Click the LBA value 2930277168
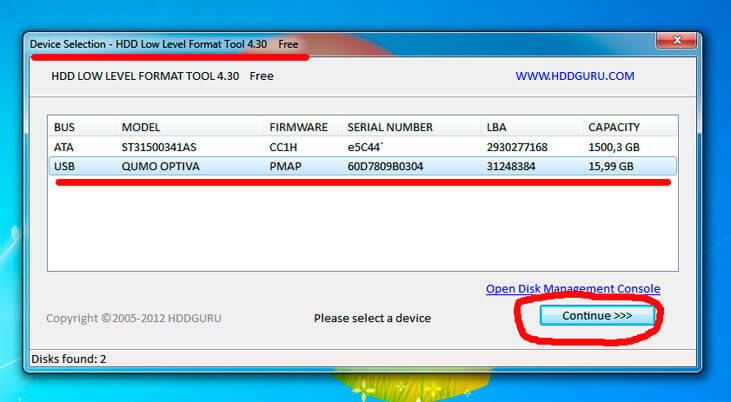Screen dimensions: 731x402 pos(517,147)
